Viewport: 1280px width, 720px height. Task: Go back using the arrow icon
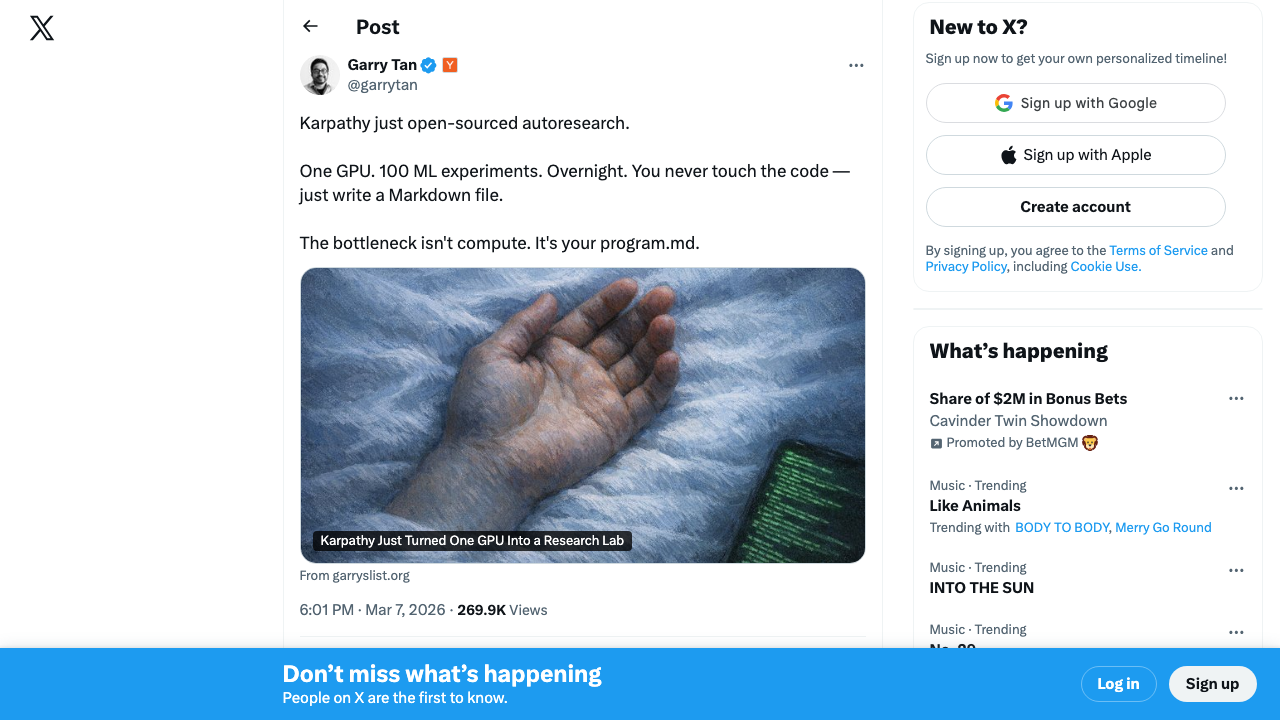pyautogui.click(x=310, y=27)
